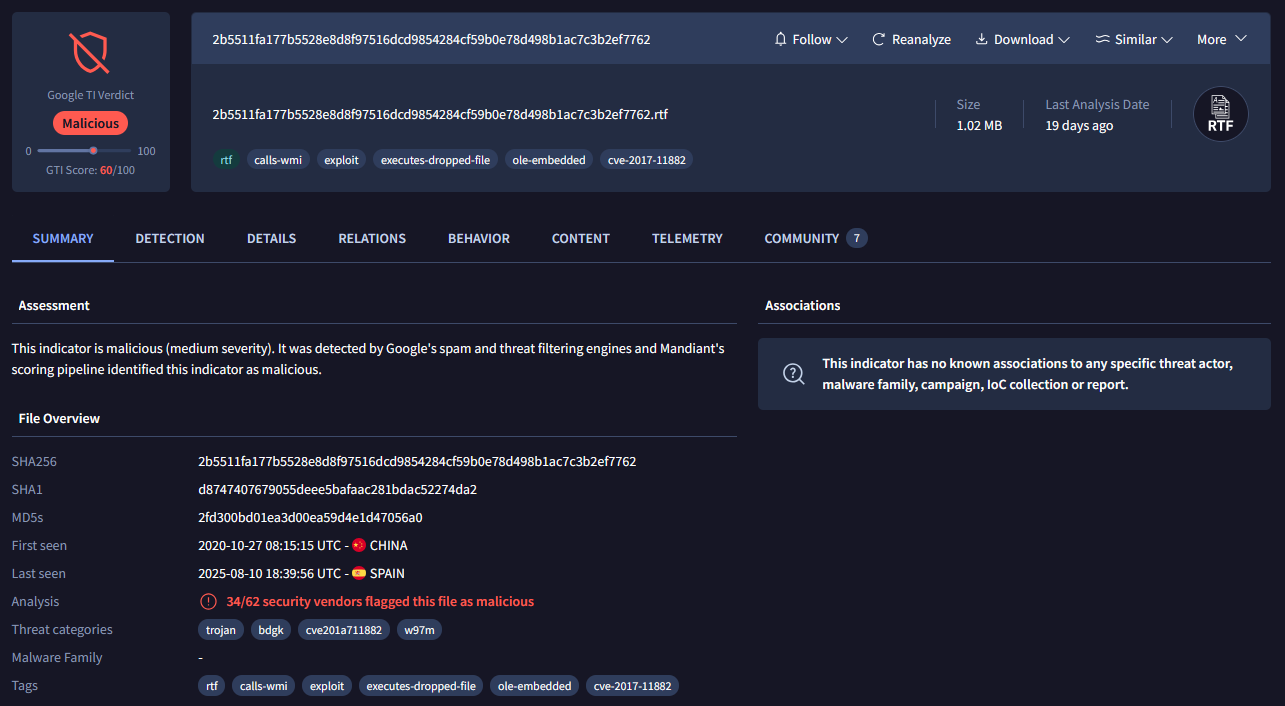The image size is (1285, 706).
Task: Expand the Similar dropdown chevron
Action: click(1166, 40)
